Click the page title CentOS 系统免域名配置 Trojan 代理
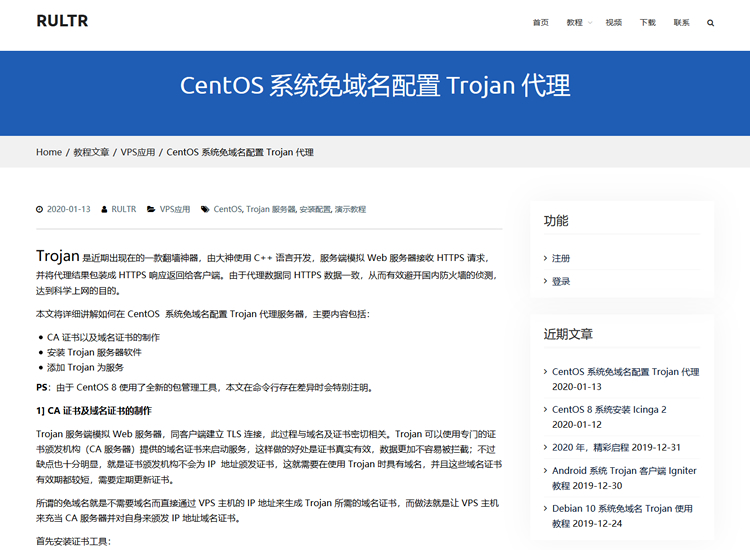Viewport: 750px width, 550px height. click(x=375, y=86)
